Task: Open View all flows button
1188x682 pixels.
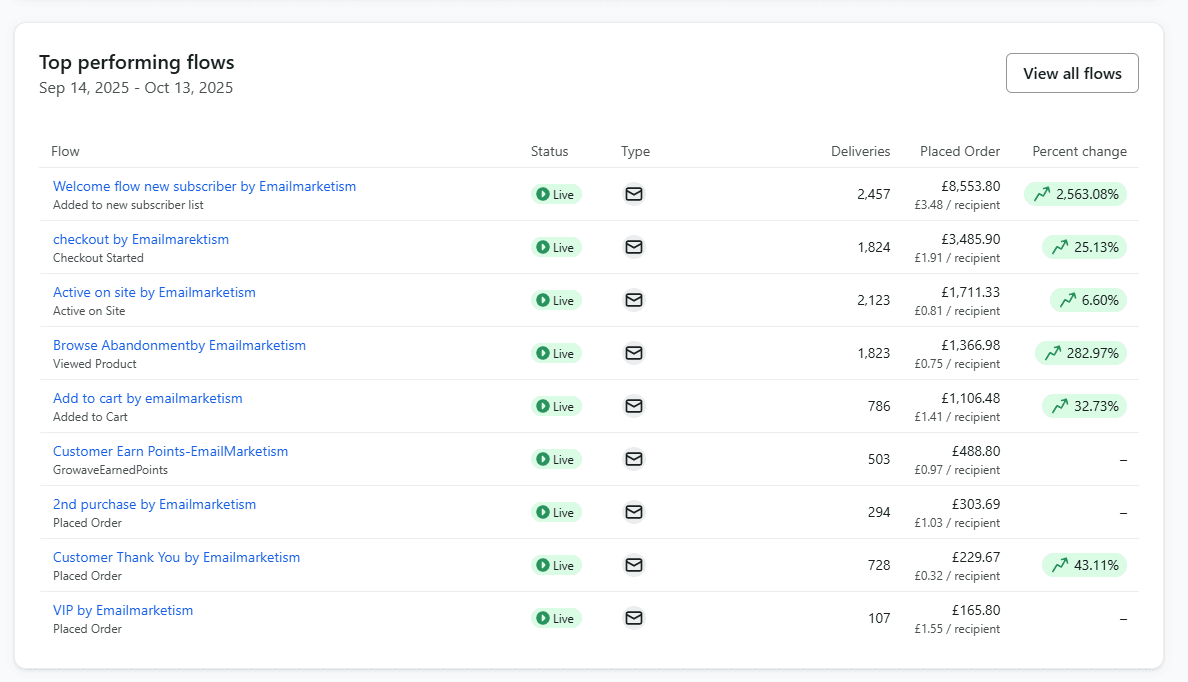Action: tap(1072, 73)
